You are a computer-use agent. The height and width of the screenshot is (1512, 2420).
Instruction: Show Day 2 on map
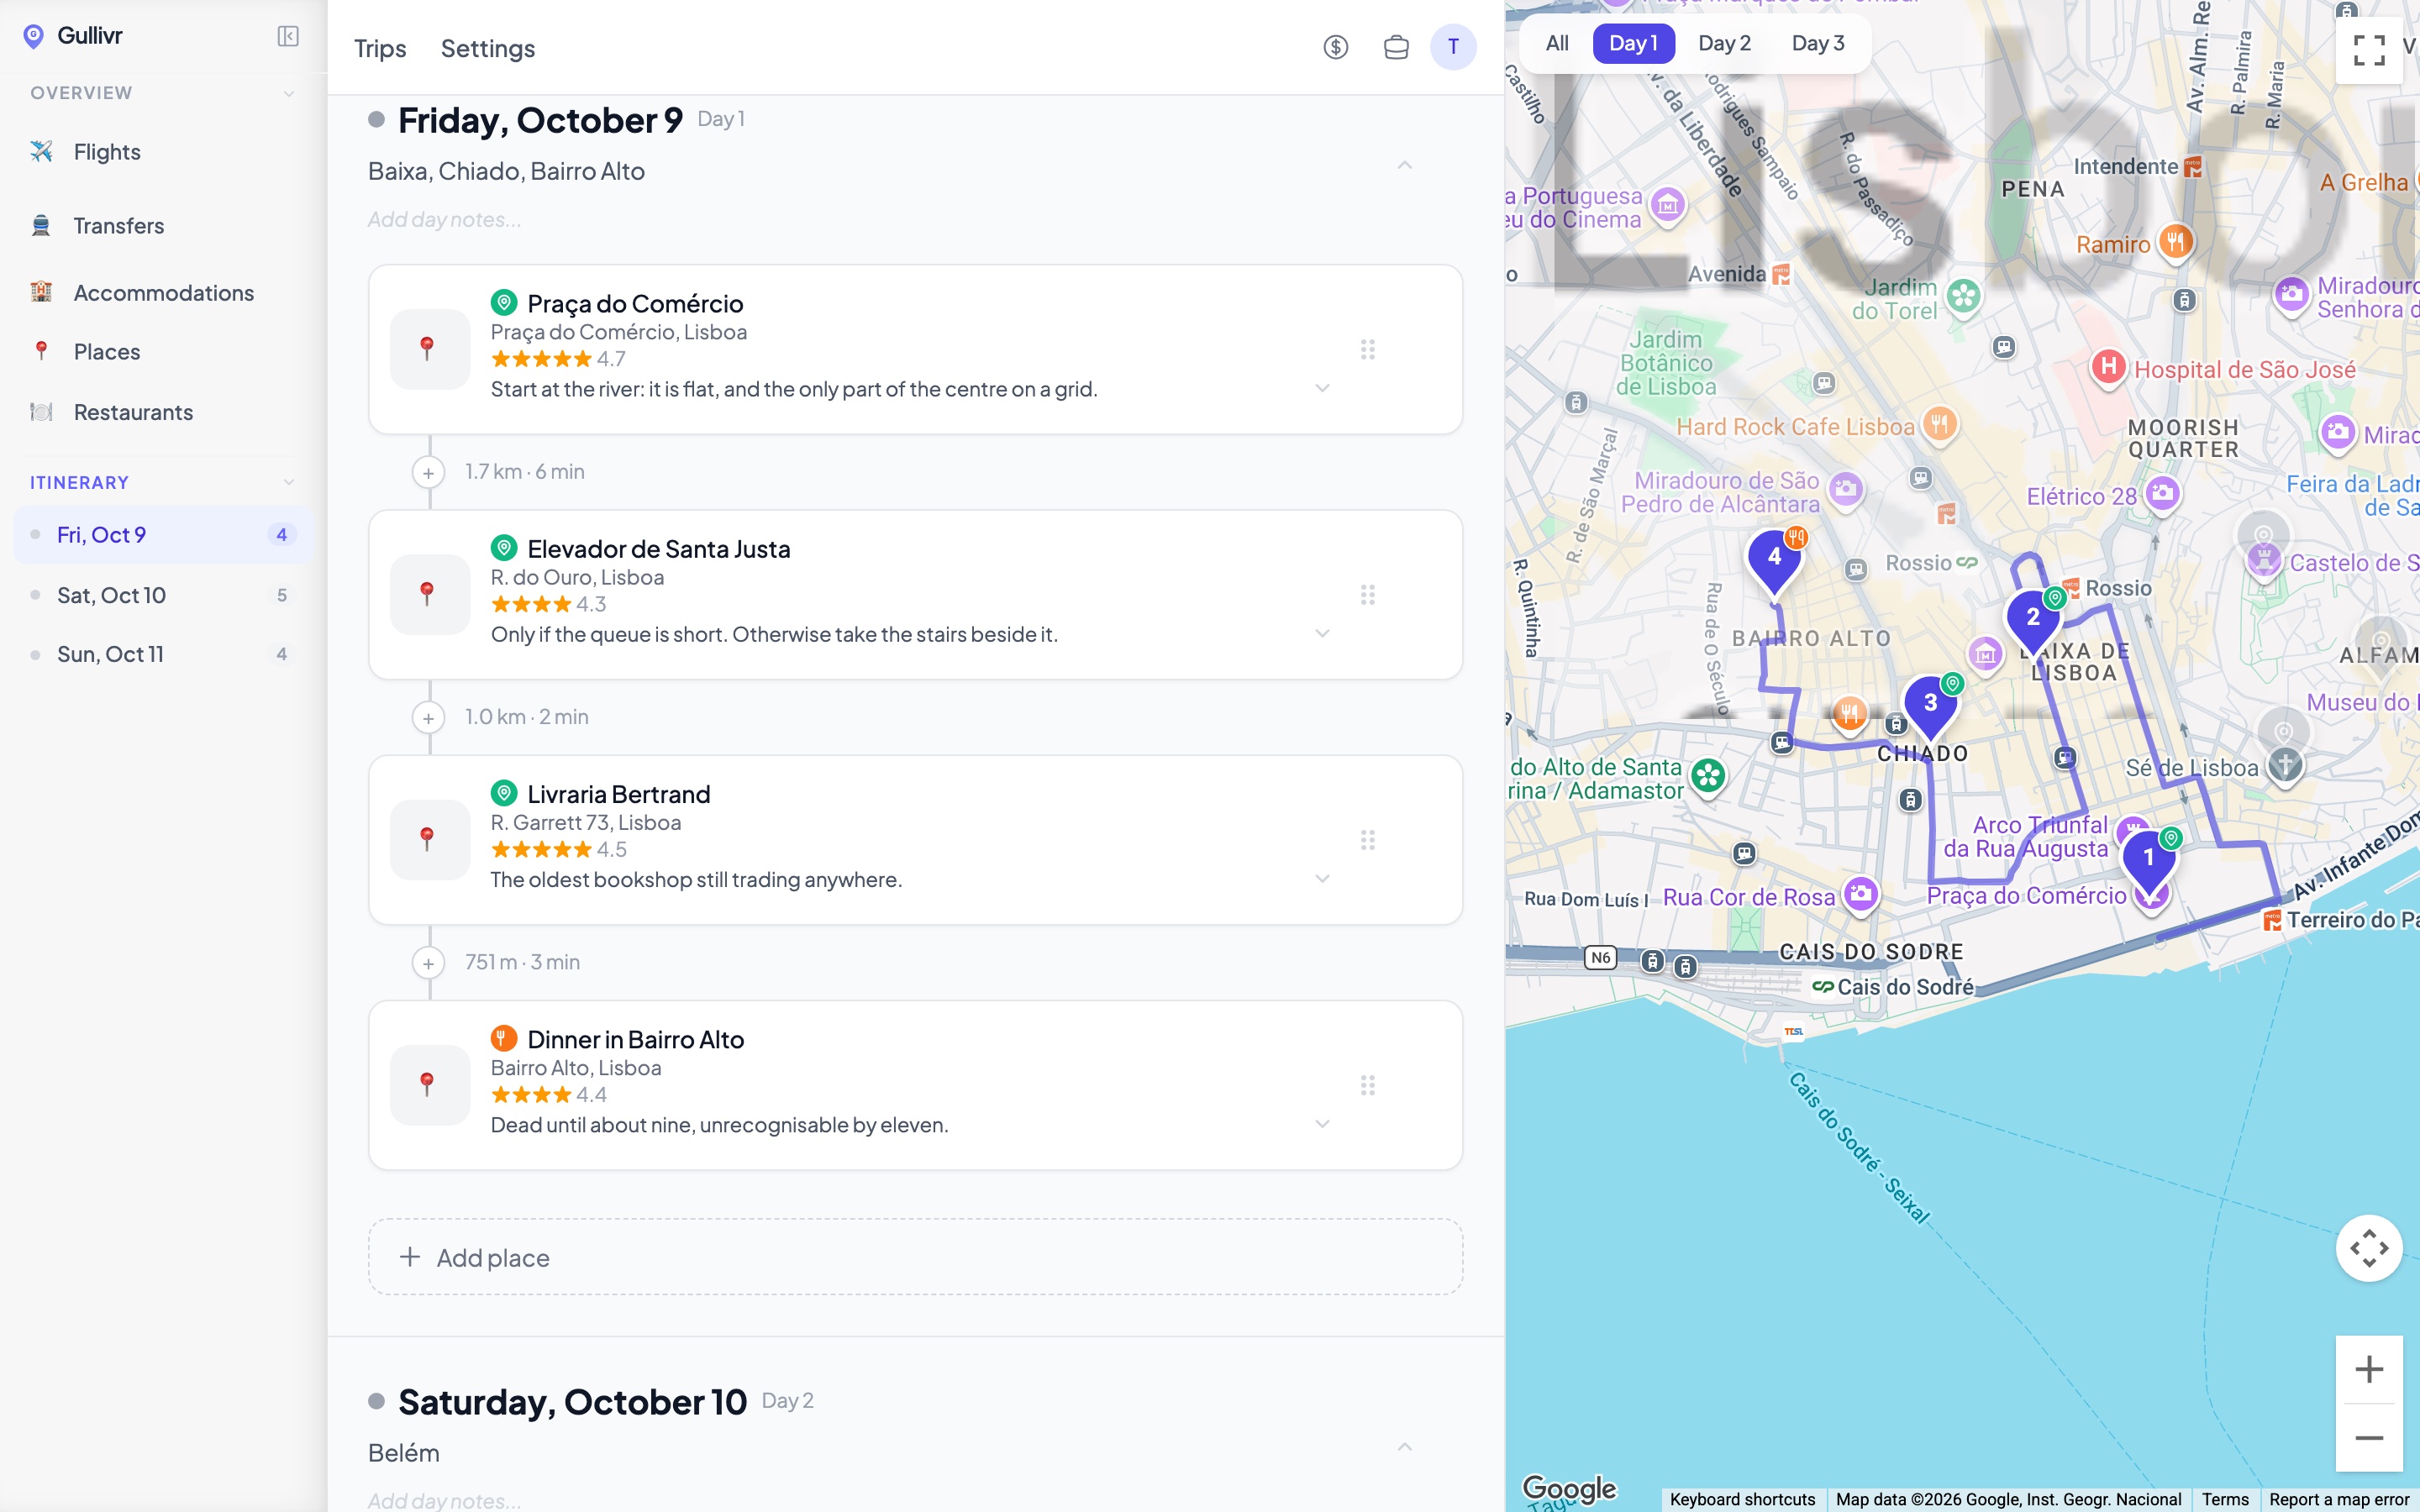tap(1724, 43)
